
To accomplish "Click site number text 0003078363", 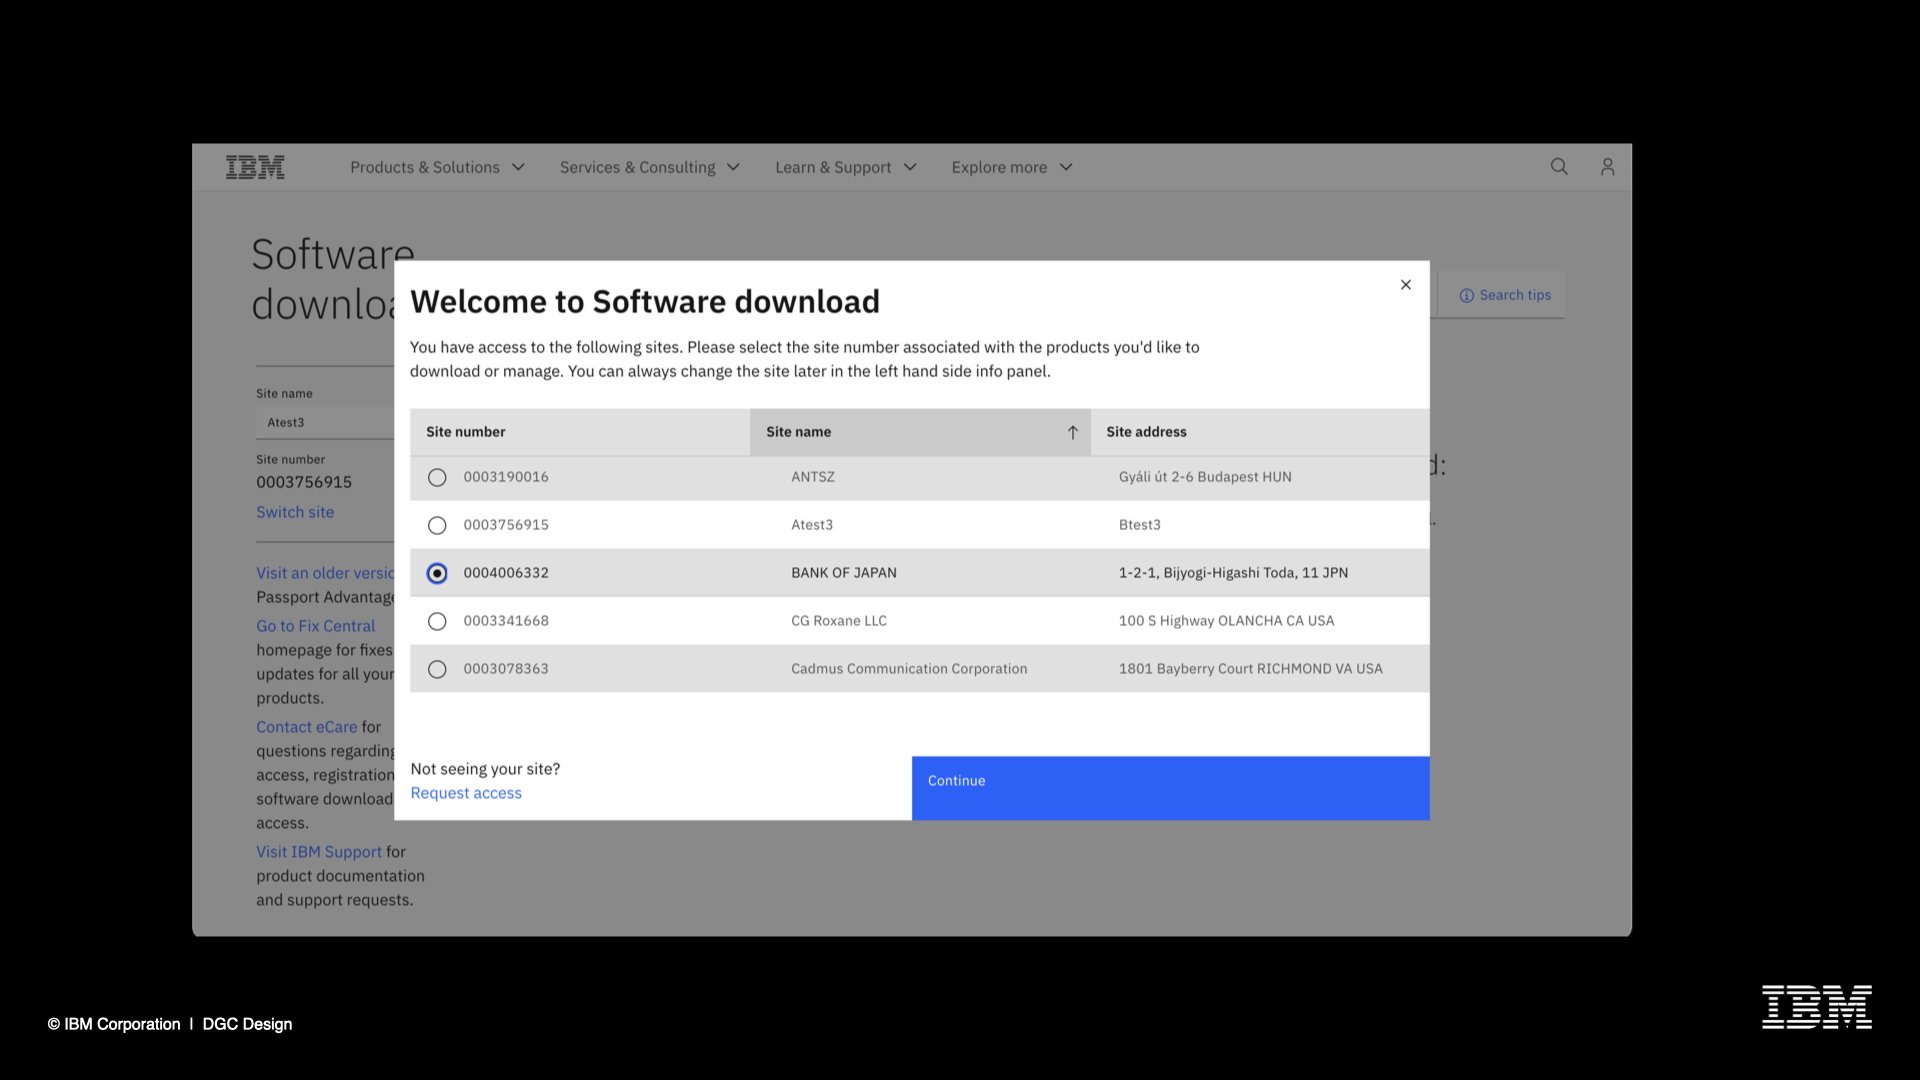I will point(506,669).
